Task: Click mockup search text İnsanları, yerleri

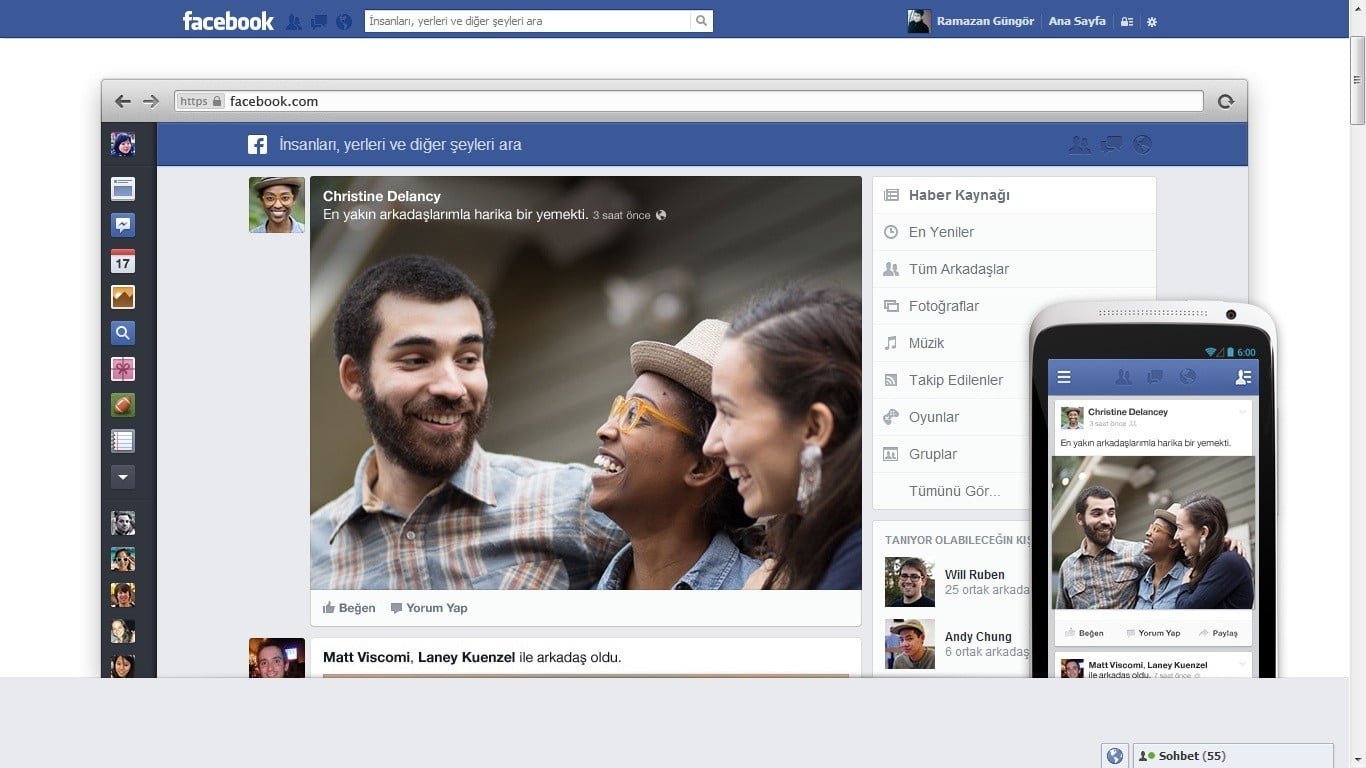Action: click(x=400, y=145)
